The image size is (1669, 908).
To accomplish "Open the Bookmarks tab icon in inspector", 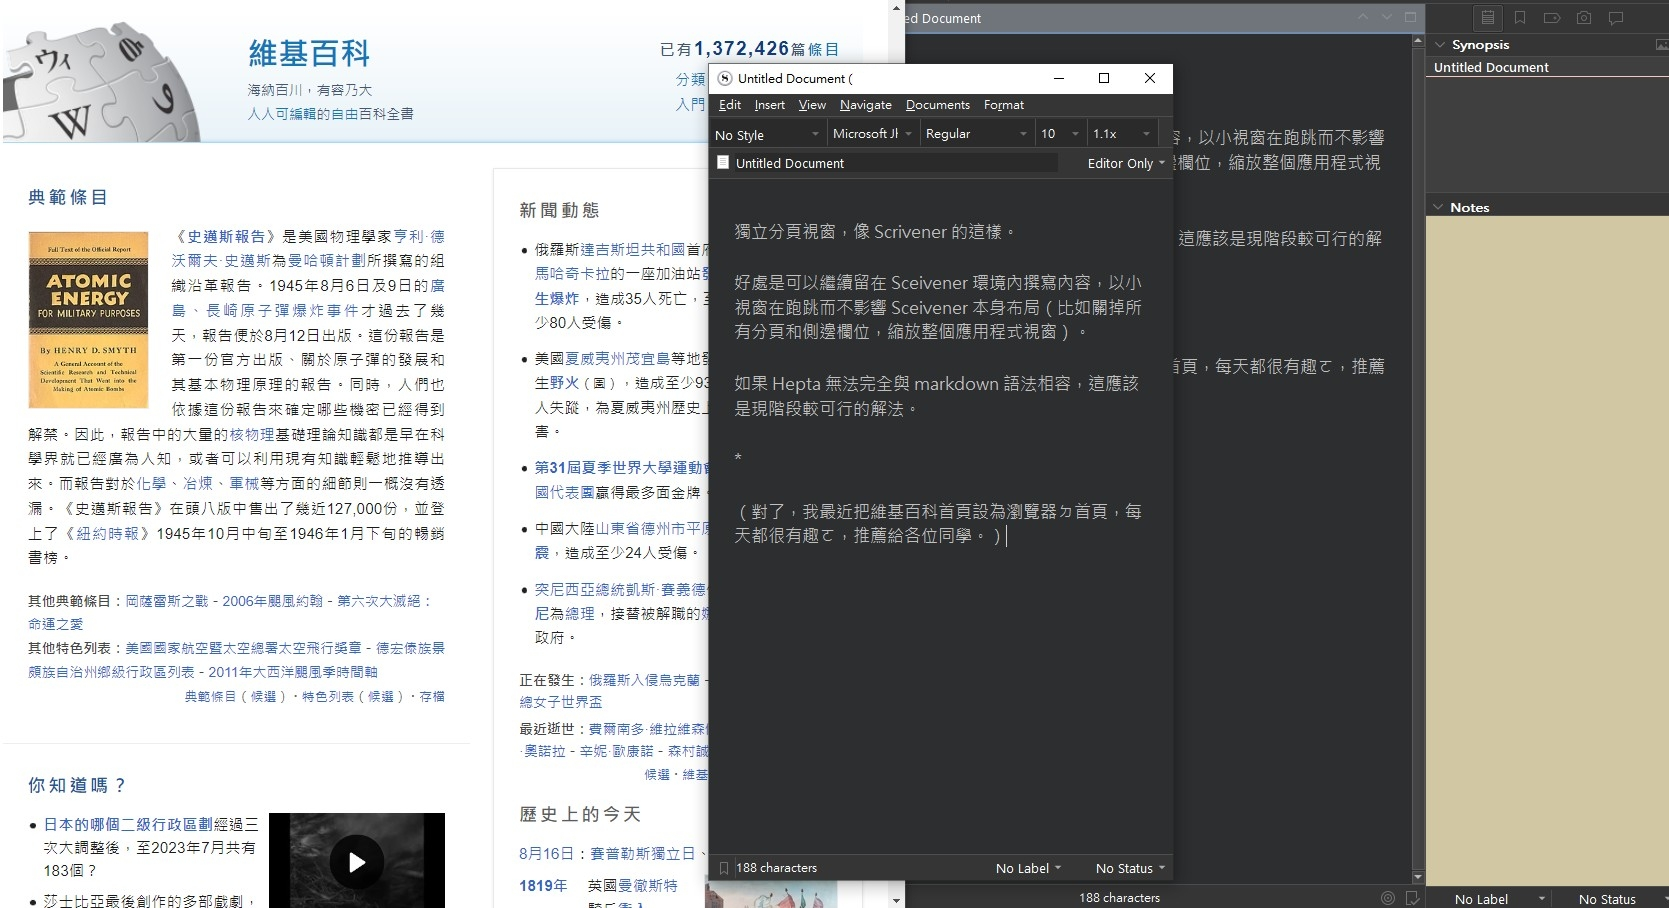I will [1520, 18].
